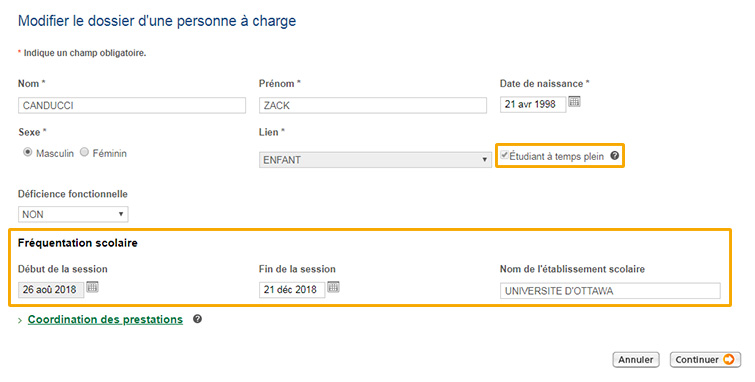Select the Féminin radio button
755x382 pixels.
[x=84, y=152]
